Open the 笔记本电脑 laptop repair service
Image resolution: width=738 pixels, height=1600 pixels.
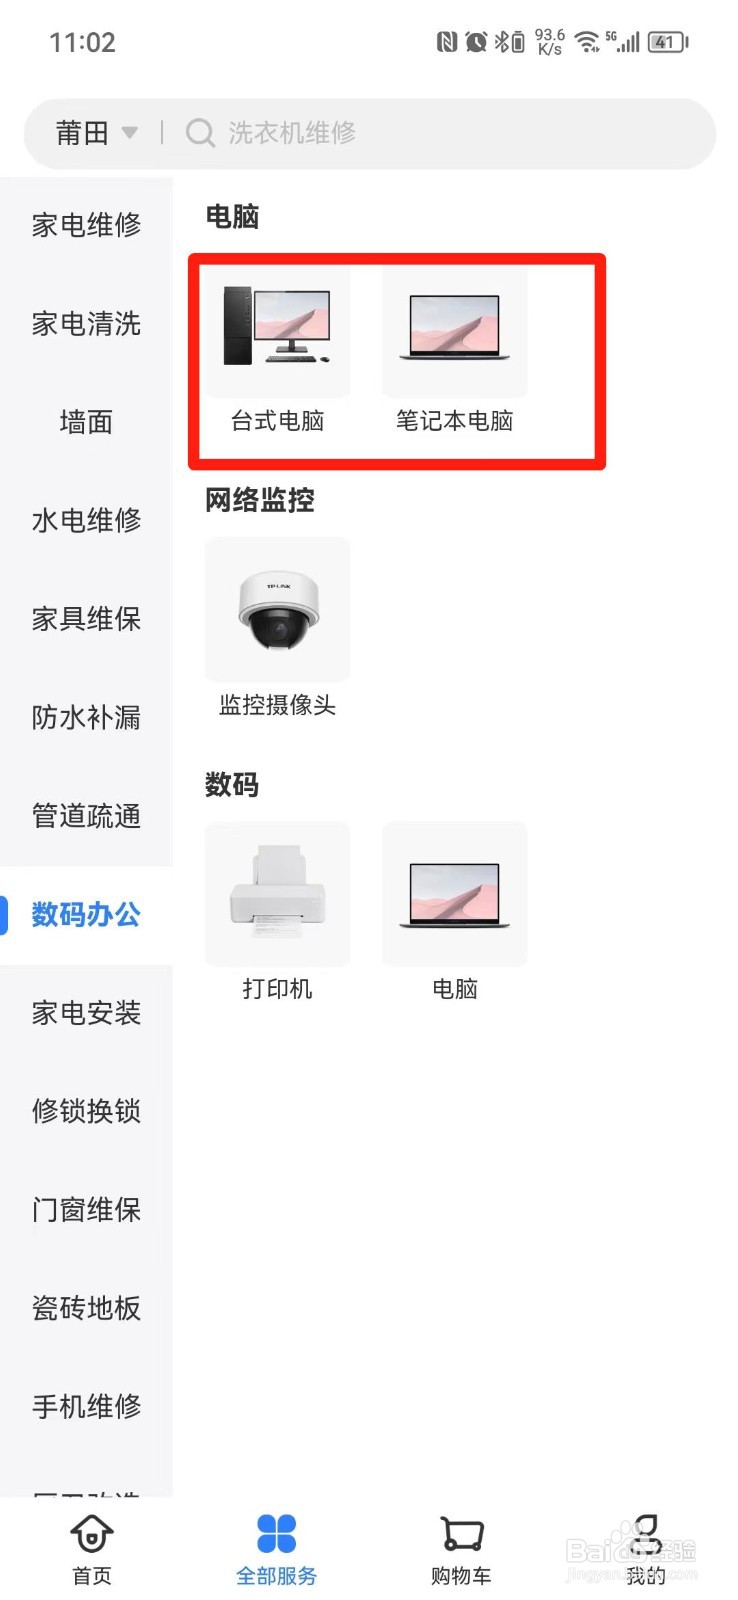coord(454,349)
